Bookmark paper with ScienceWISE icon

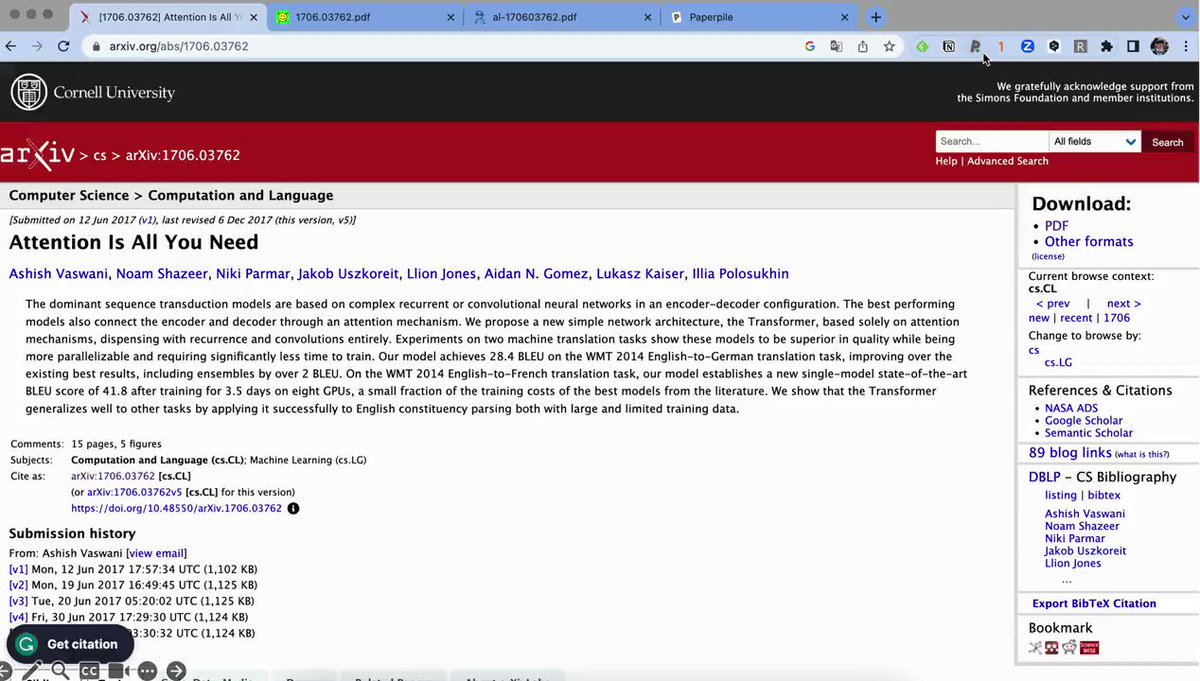pyautogui.click(x=1089, y=647)
